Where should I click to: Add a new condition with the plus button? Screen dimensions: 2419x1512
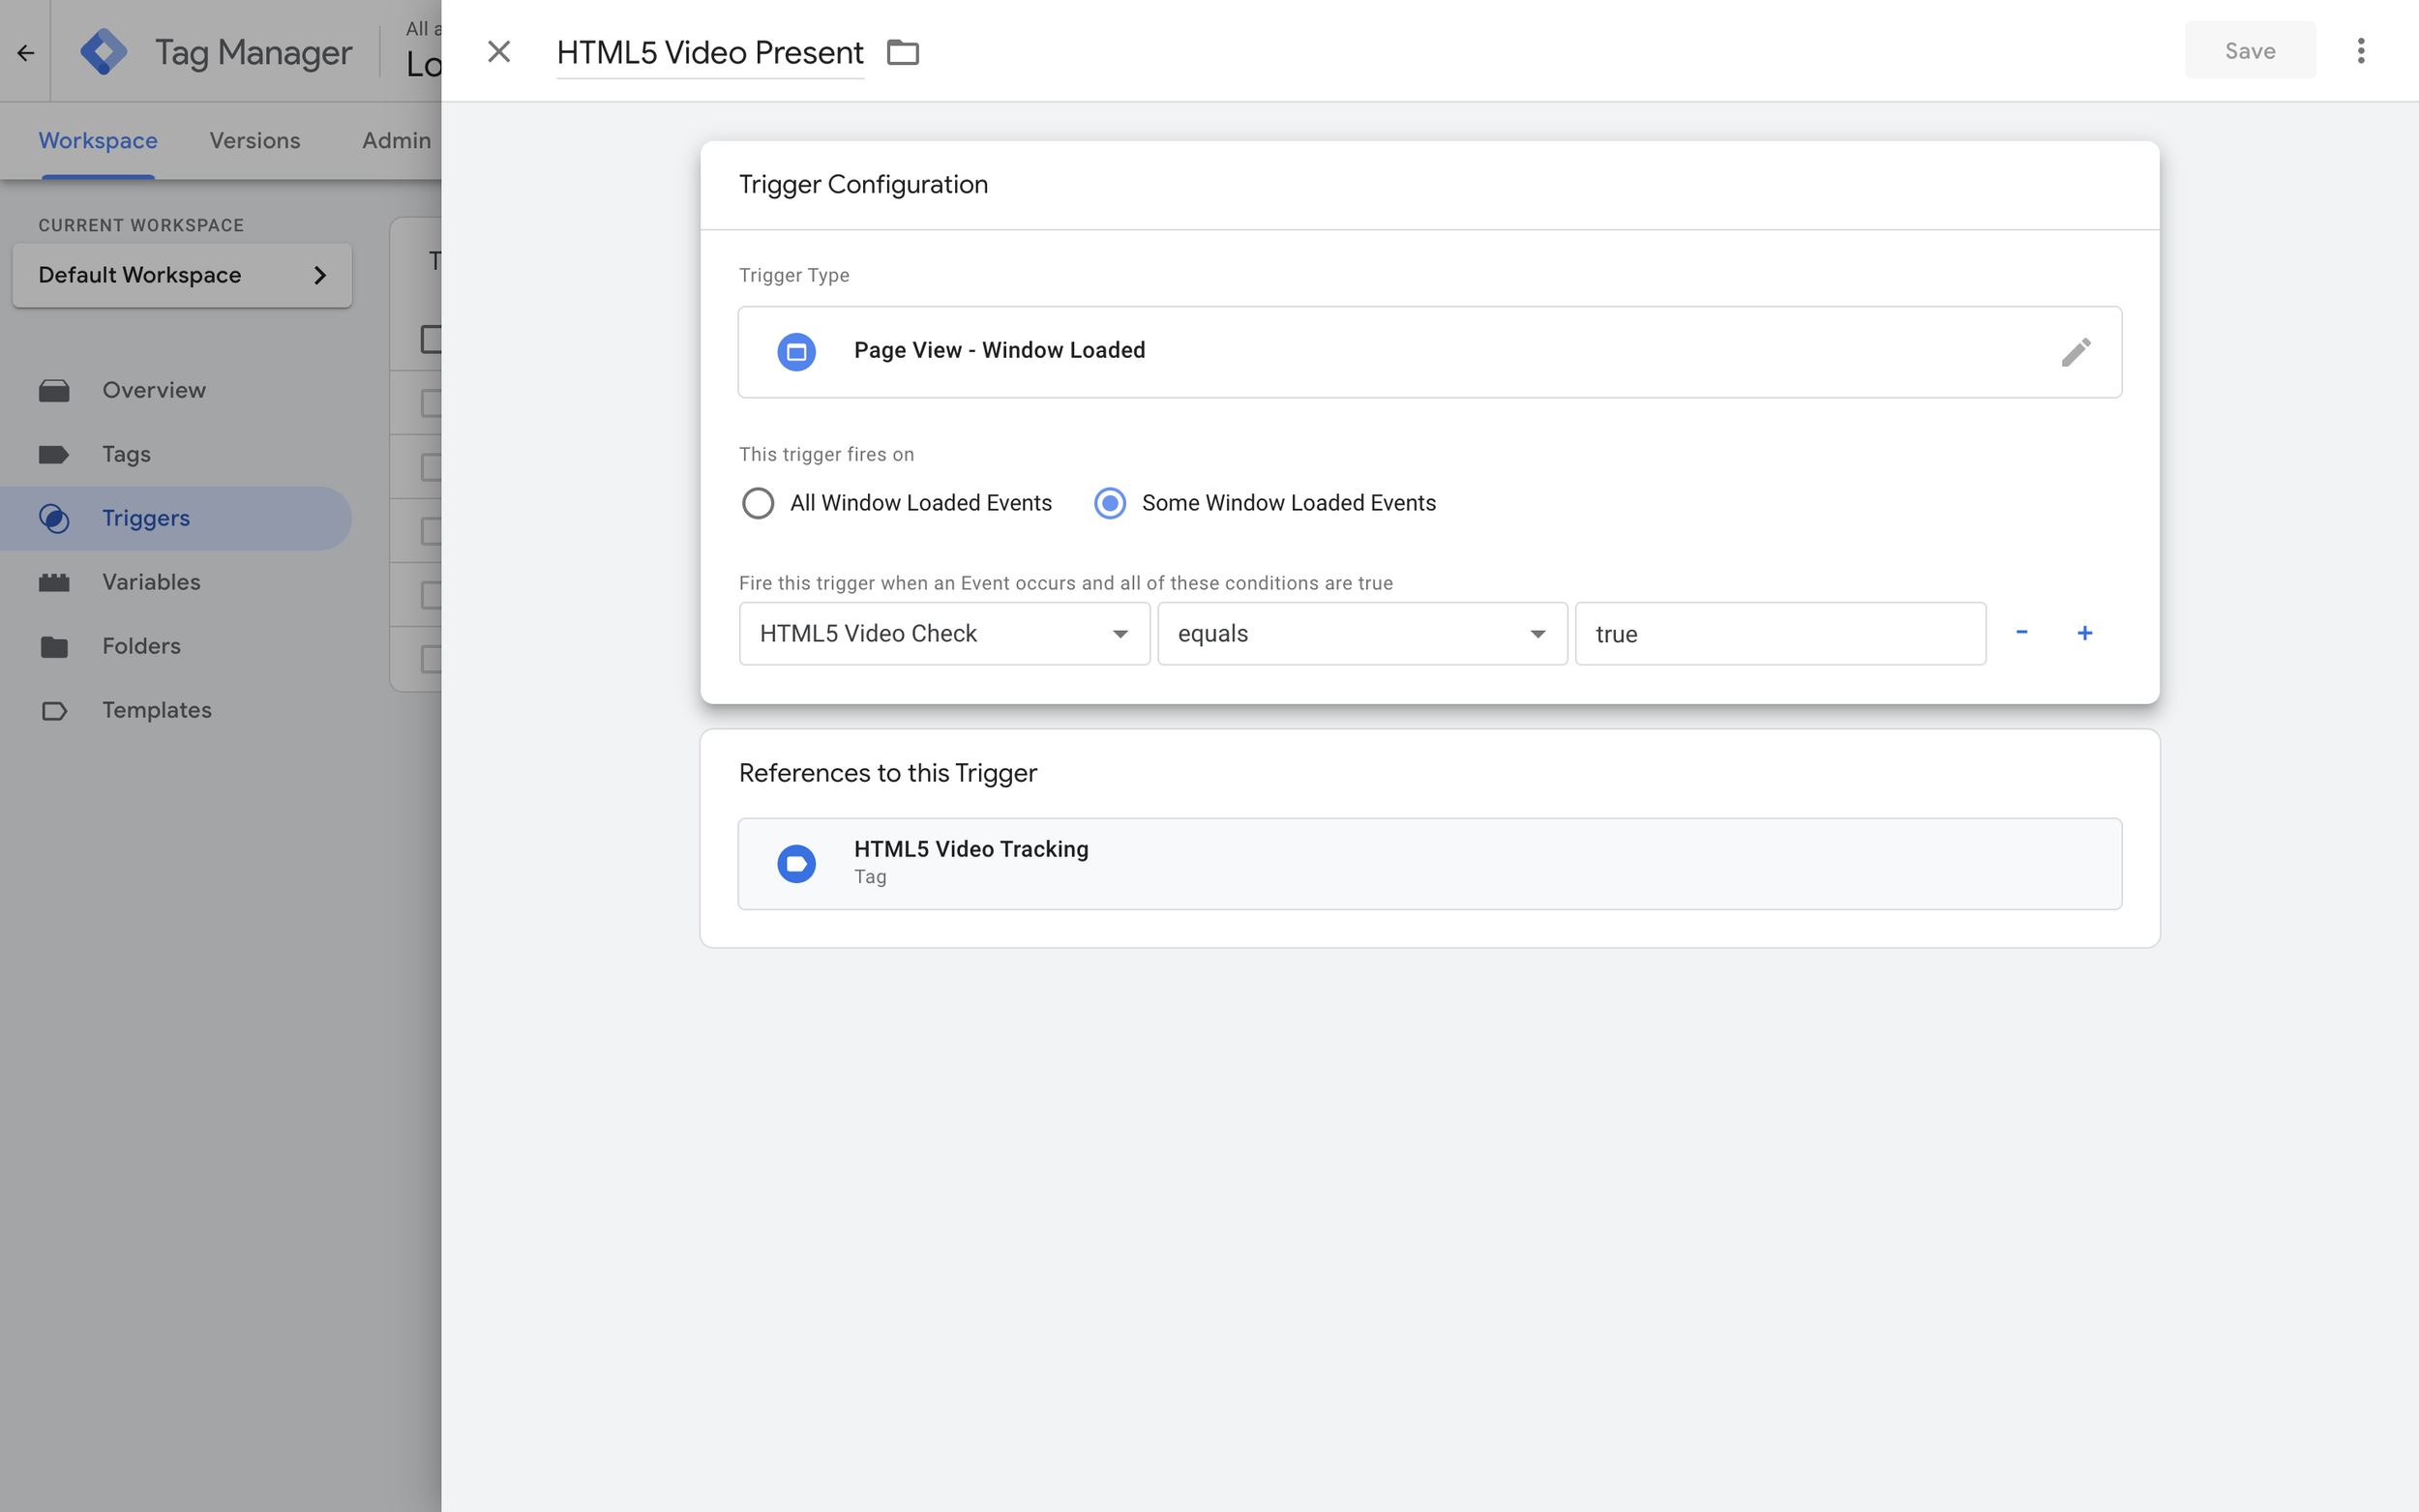2086,633
